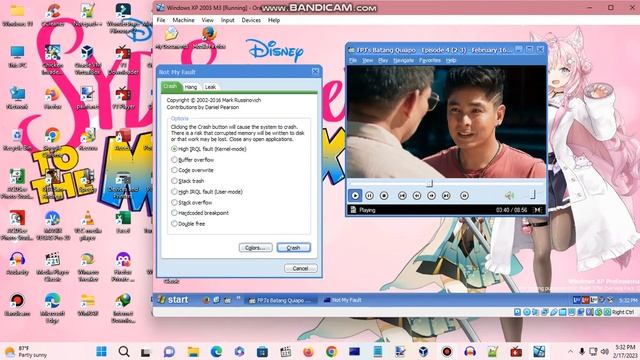This screenshot has width=640, height=360.
Task: Open the Mozilla Firefox icon on XP desktop
Action: tap(209, 38)
